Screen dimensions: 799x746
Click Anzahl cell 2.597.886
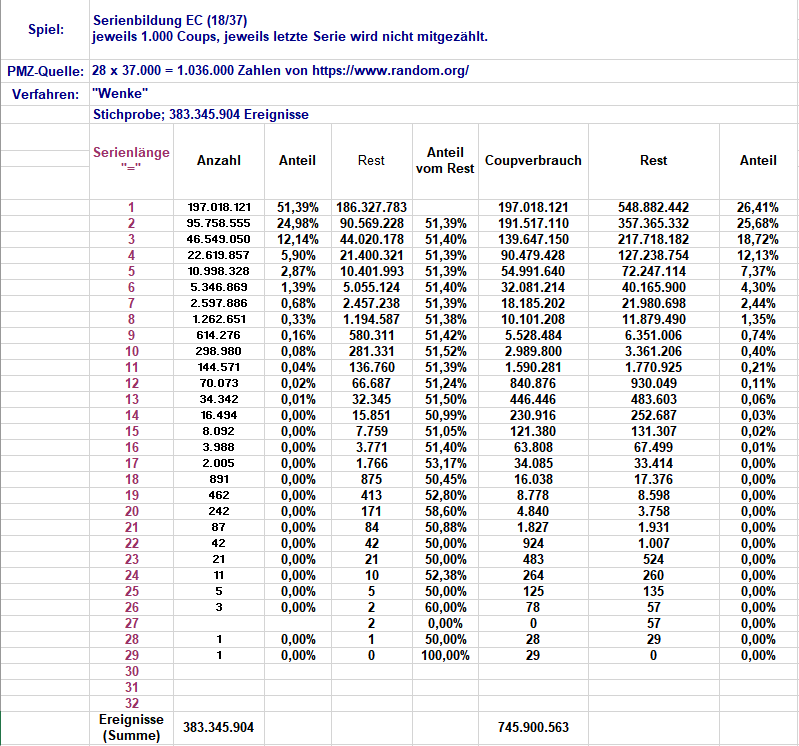coord(219,303)
